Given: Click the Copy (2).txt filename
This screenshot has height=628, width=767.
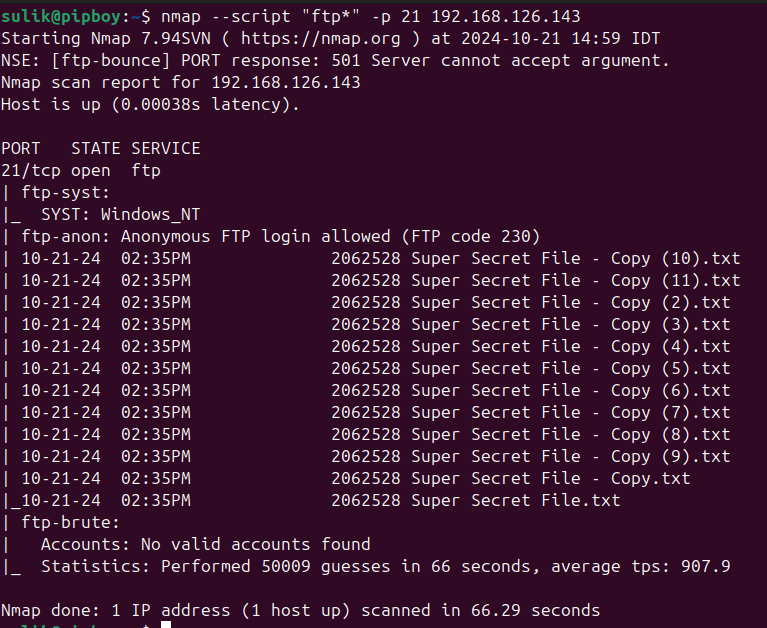Looking at the screenshot, I should pos(670,302).
